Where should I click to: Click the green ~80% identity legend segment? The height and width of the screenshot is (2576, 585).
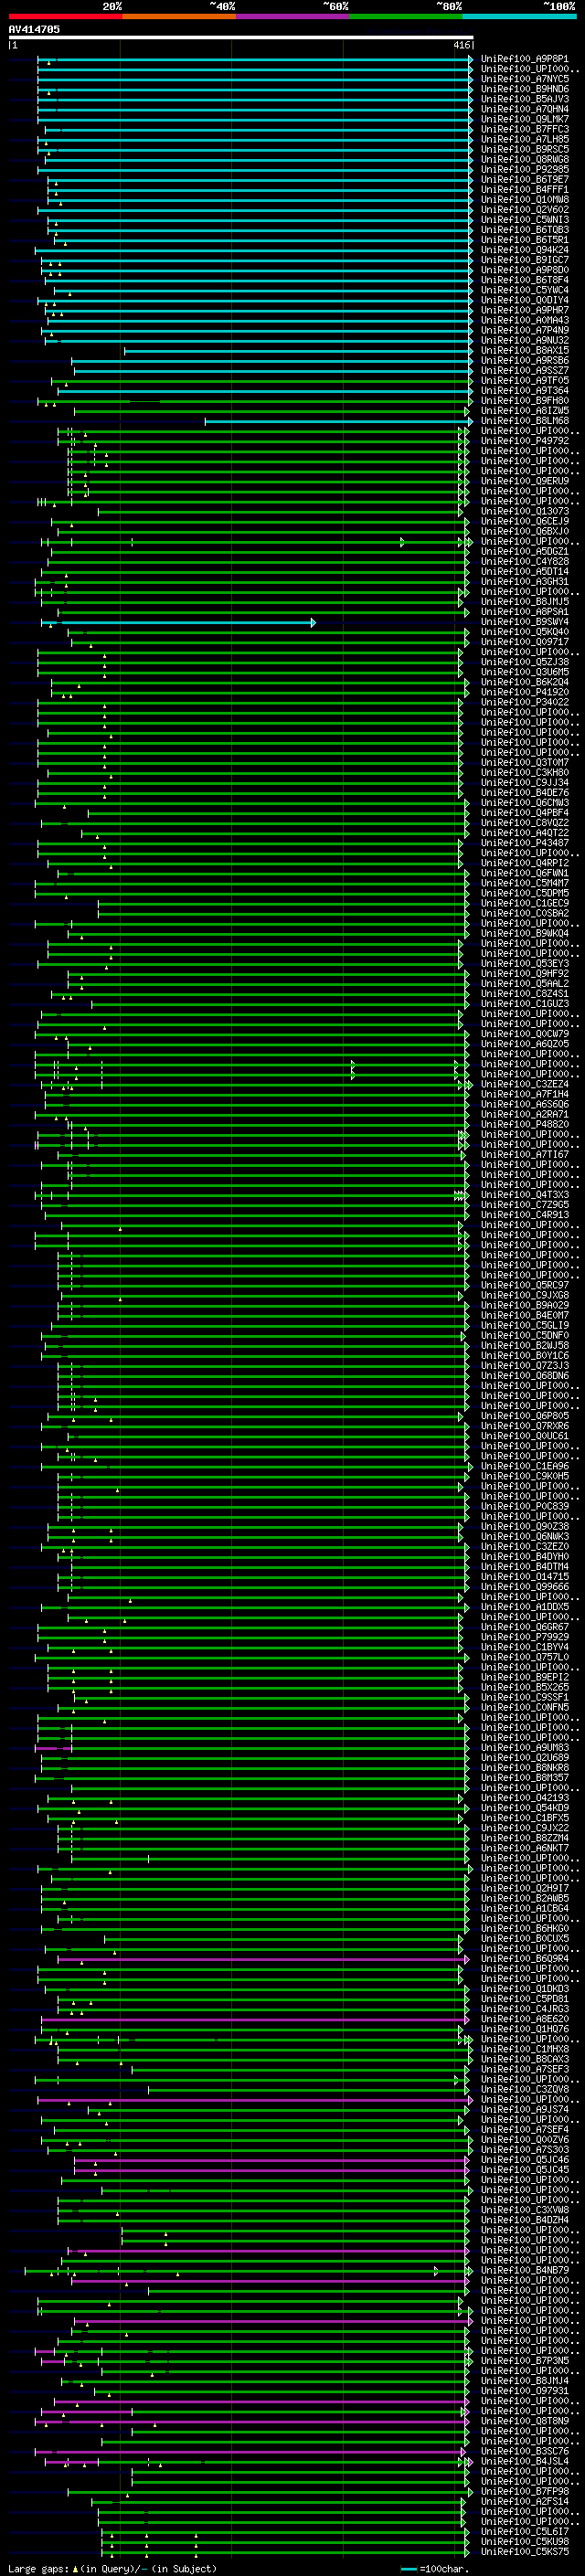[406, 16]
